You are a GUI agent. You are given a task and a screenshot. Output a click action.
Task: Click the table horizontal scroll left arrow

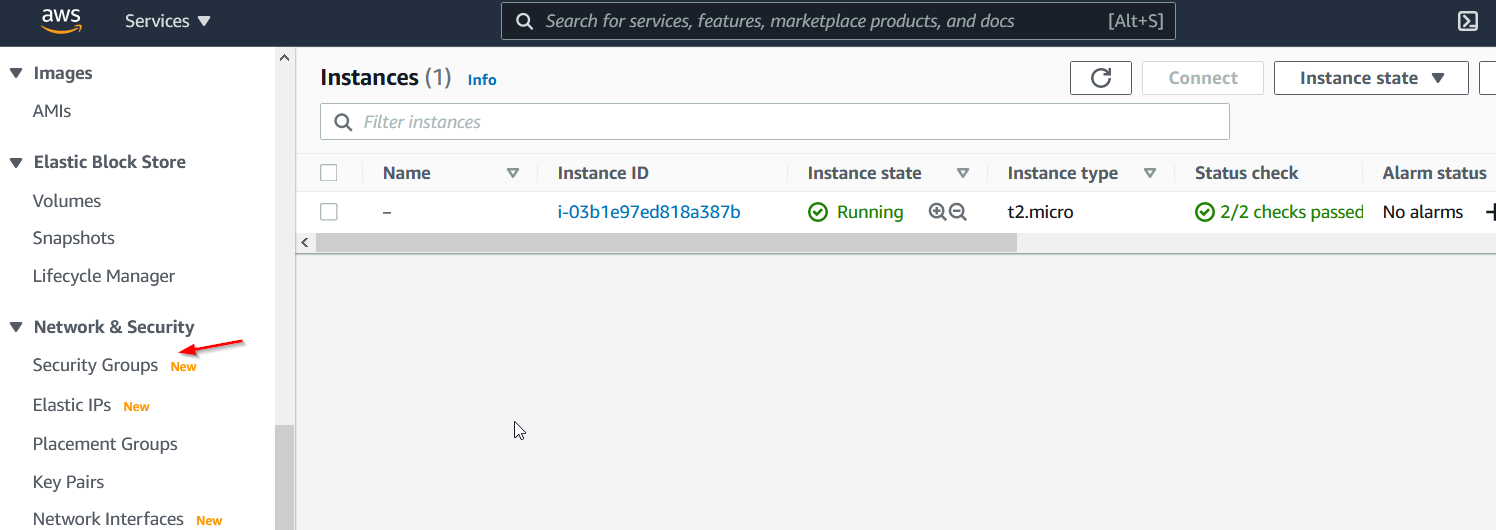point(305,243)
